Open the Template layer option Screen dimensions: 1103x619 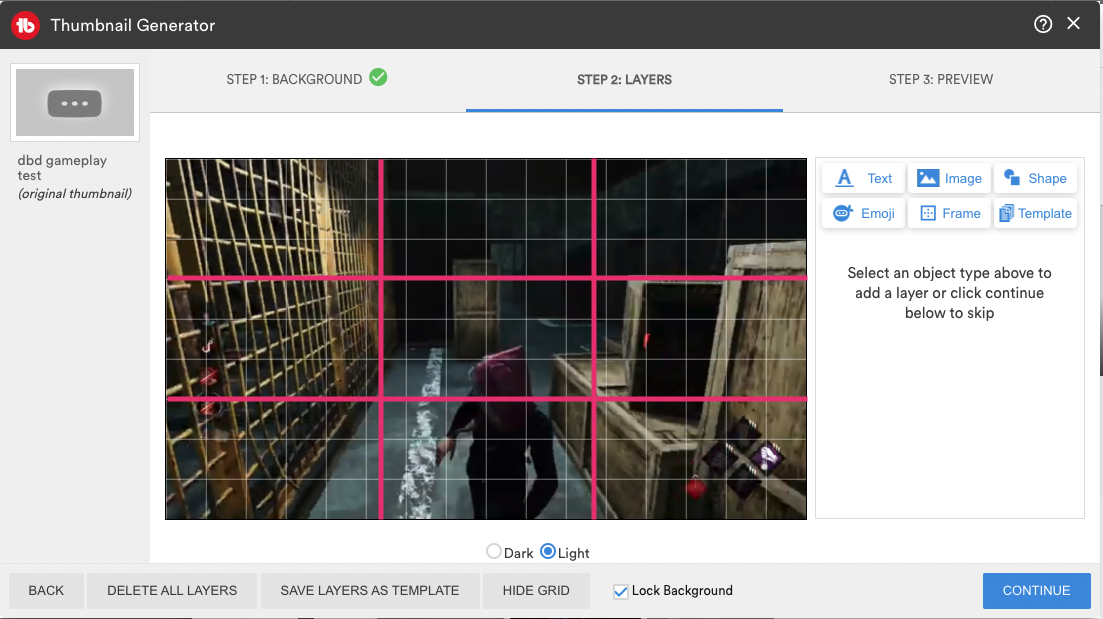tap(1035, 213)
